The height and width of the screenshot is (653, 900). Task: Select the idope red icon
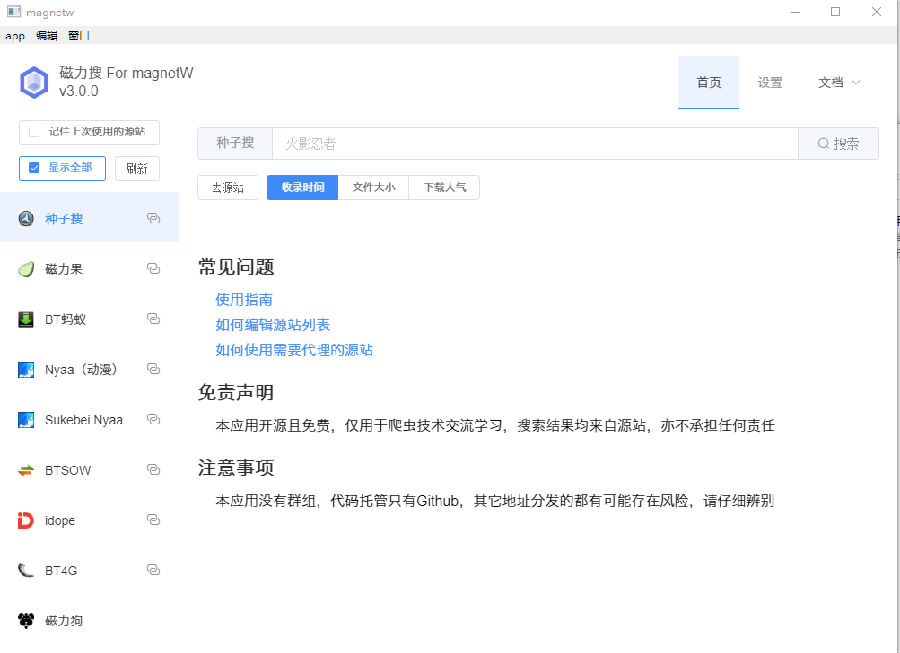pyautogui.click(x=26, y=520)
